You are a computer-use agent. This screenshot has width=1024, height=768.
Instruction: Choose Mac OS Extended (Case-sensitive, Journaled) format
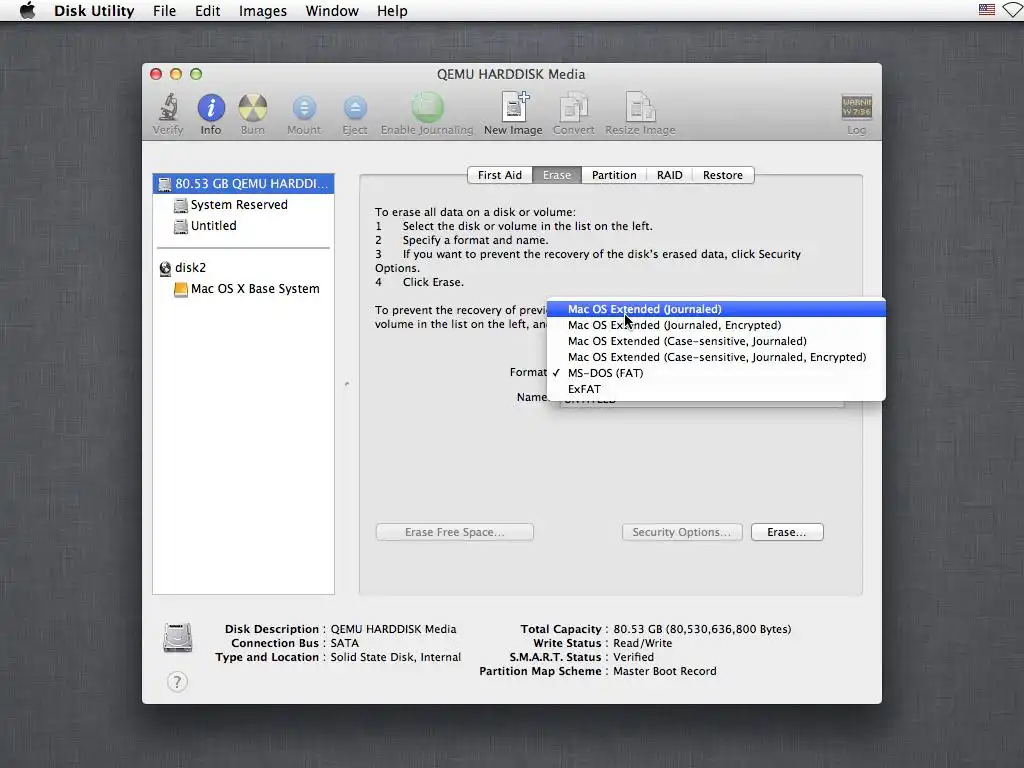pyautogui.click(x=716, y=341)
